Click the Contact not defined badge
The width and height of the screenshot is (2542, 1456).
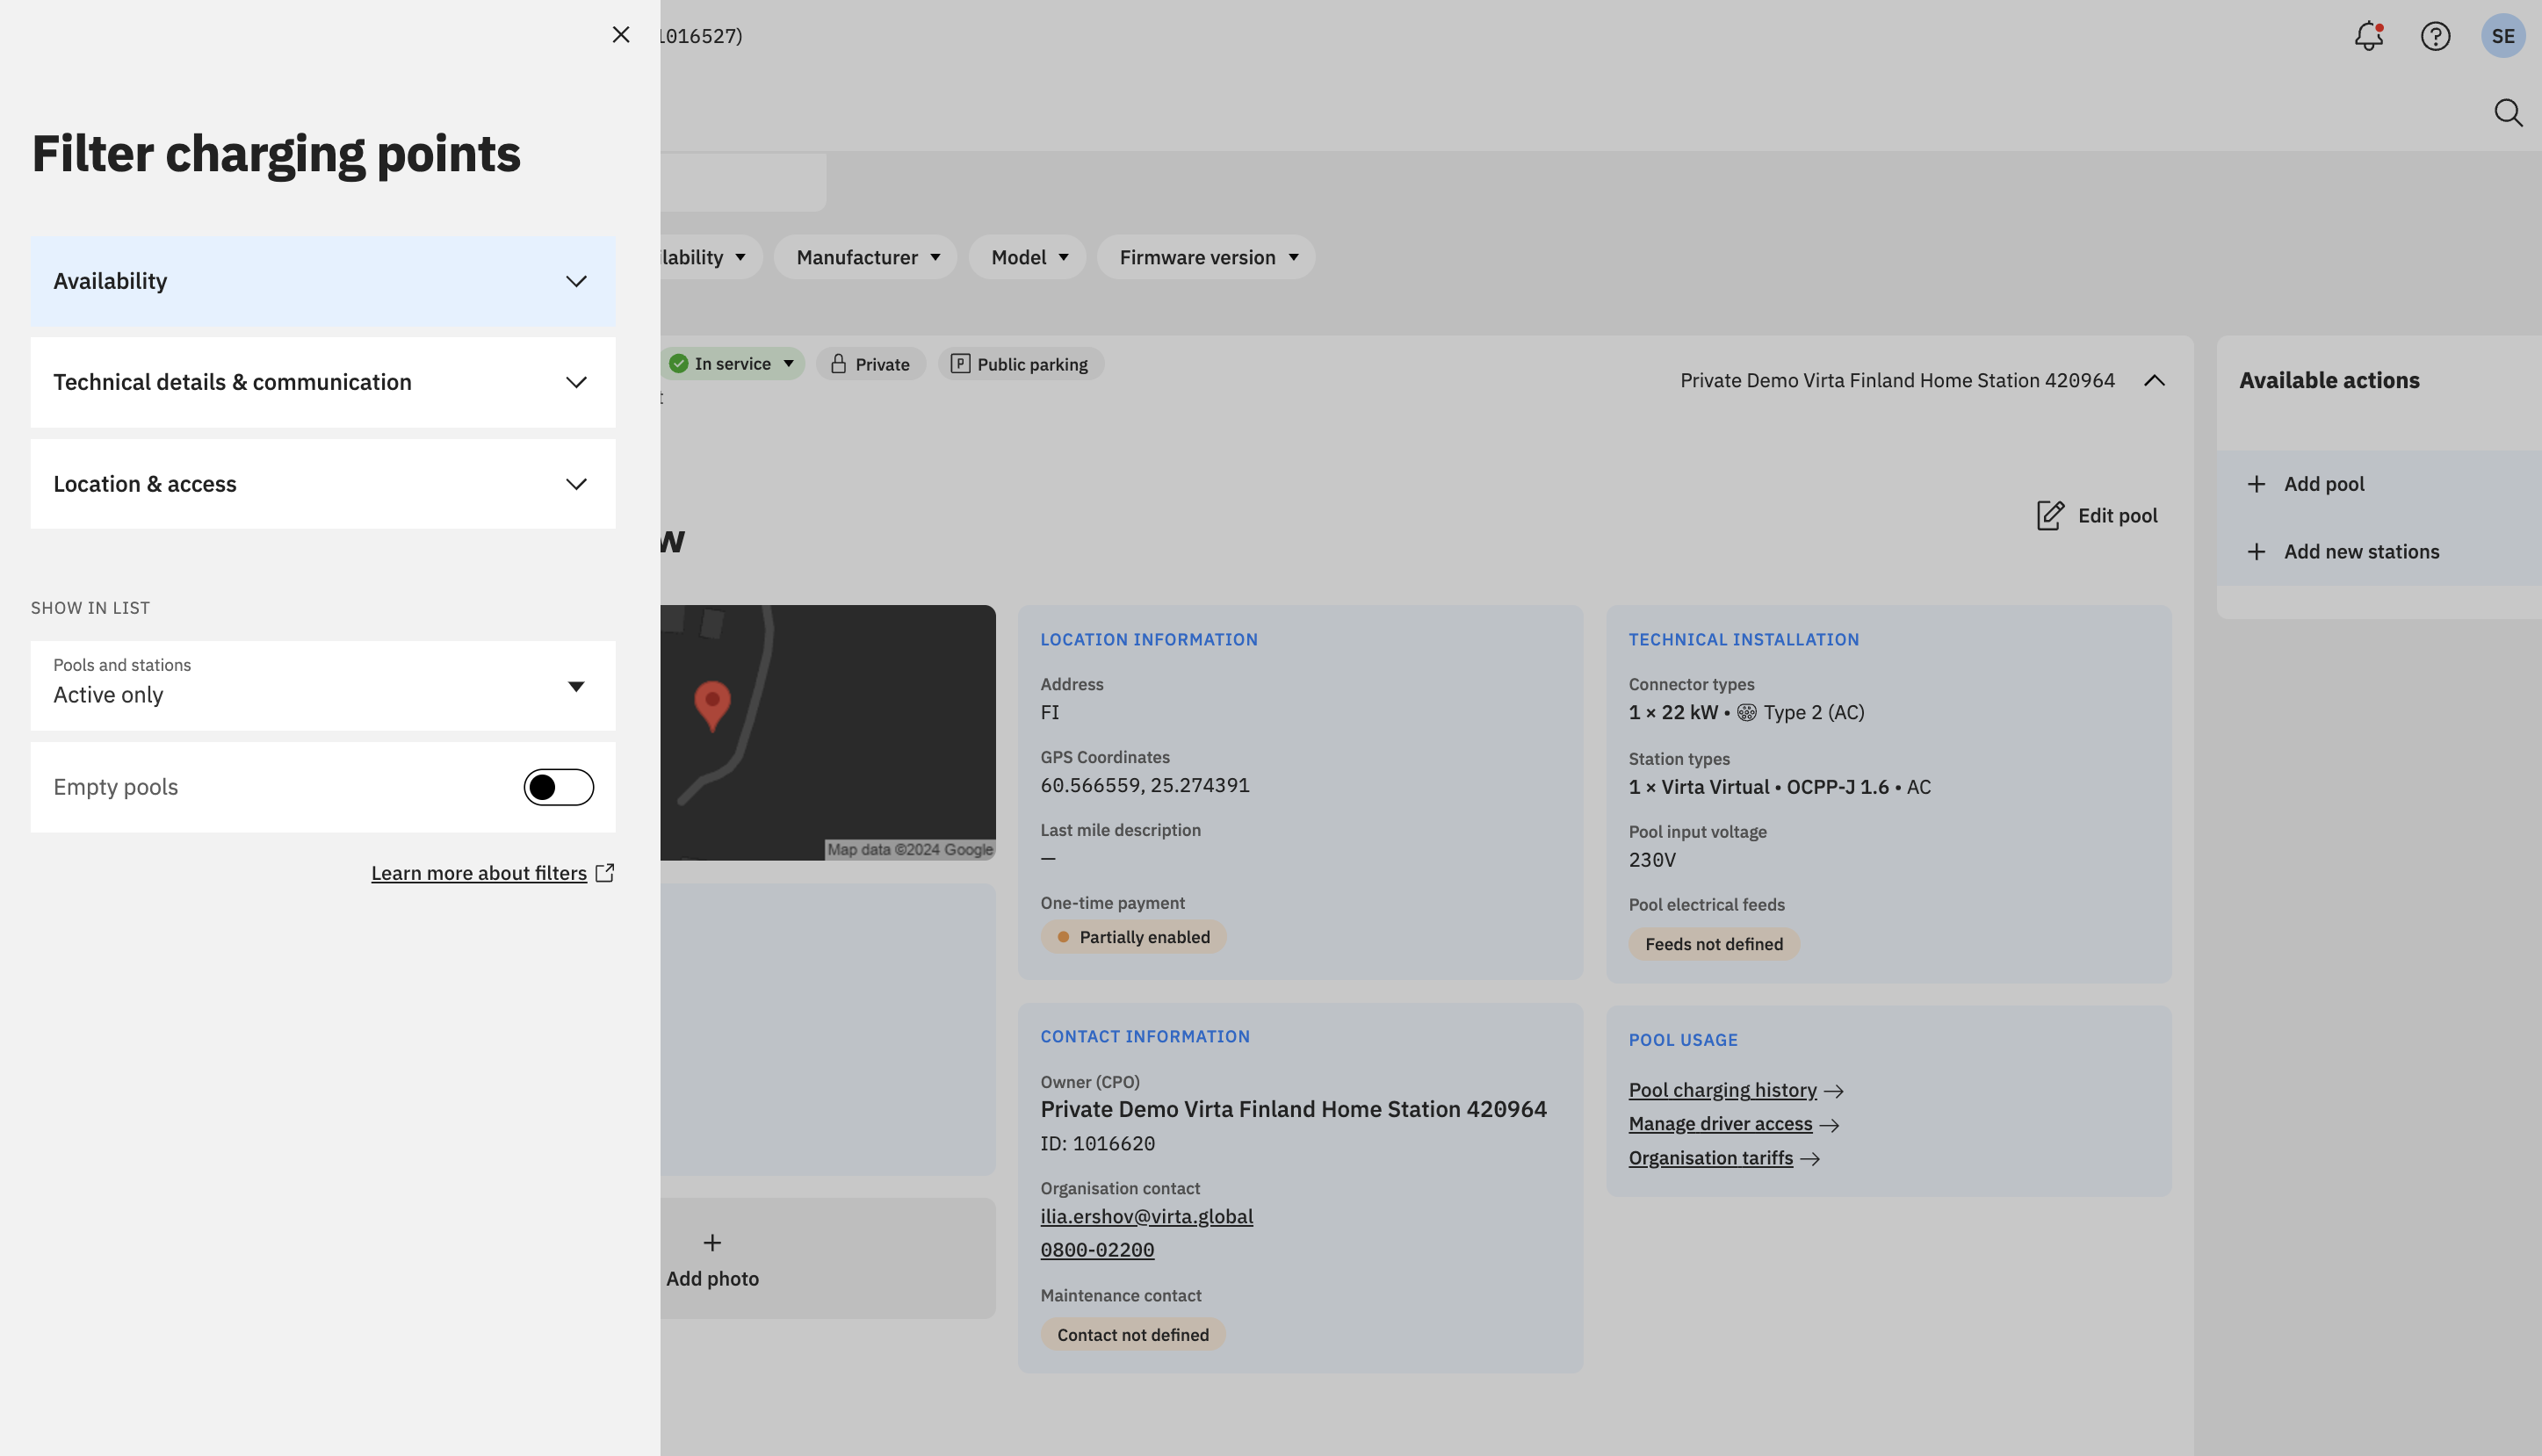point(1133,1335)
